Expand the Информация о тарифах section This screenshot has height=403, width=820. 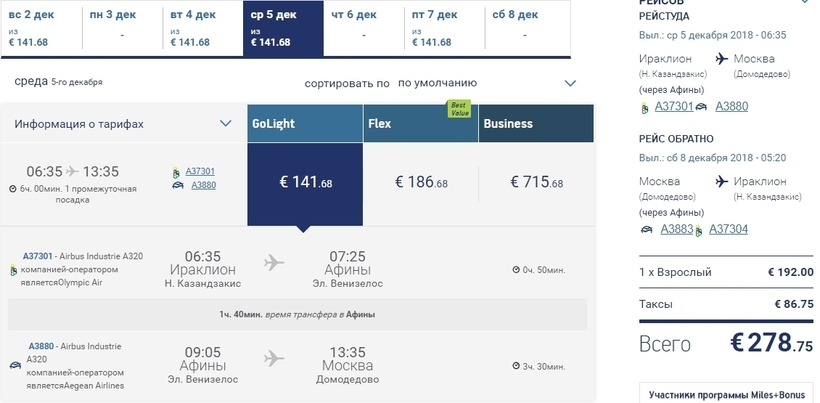[x=225, y=124]
